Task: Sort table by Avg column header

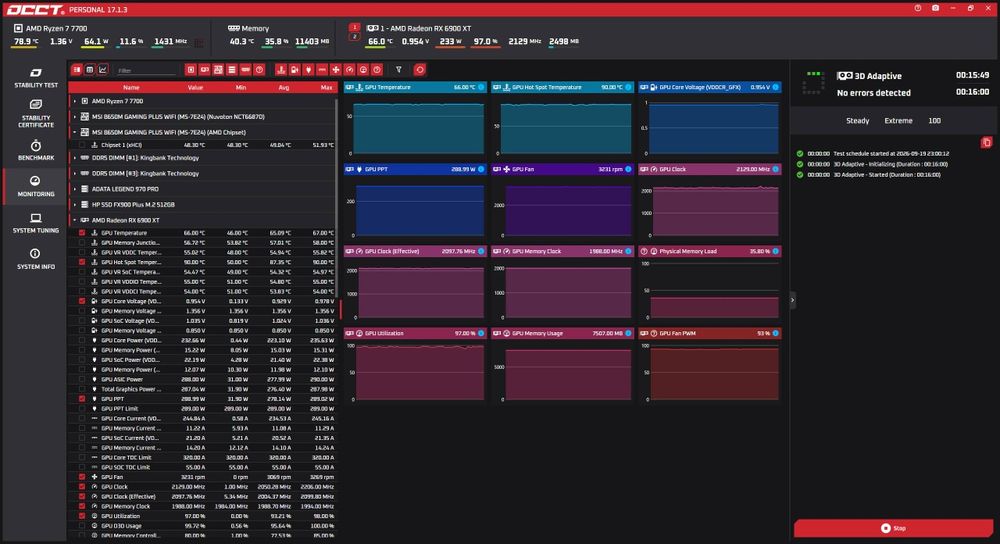Action: coord(284,87)
